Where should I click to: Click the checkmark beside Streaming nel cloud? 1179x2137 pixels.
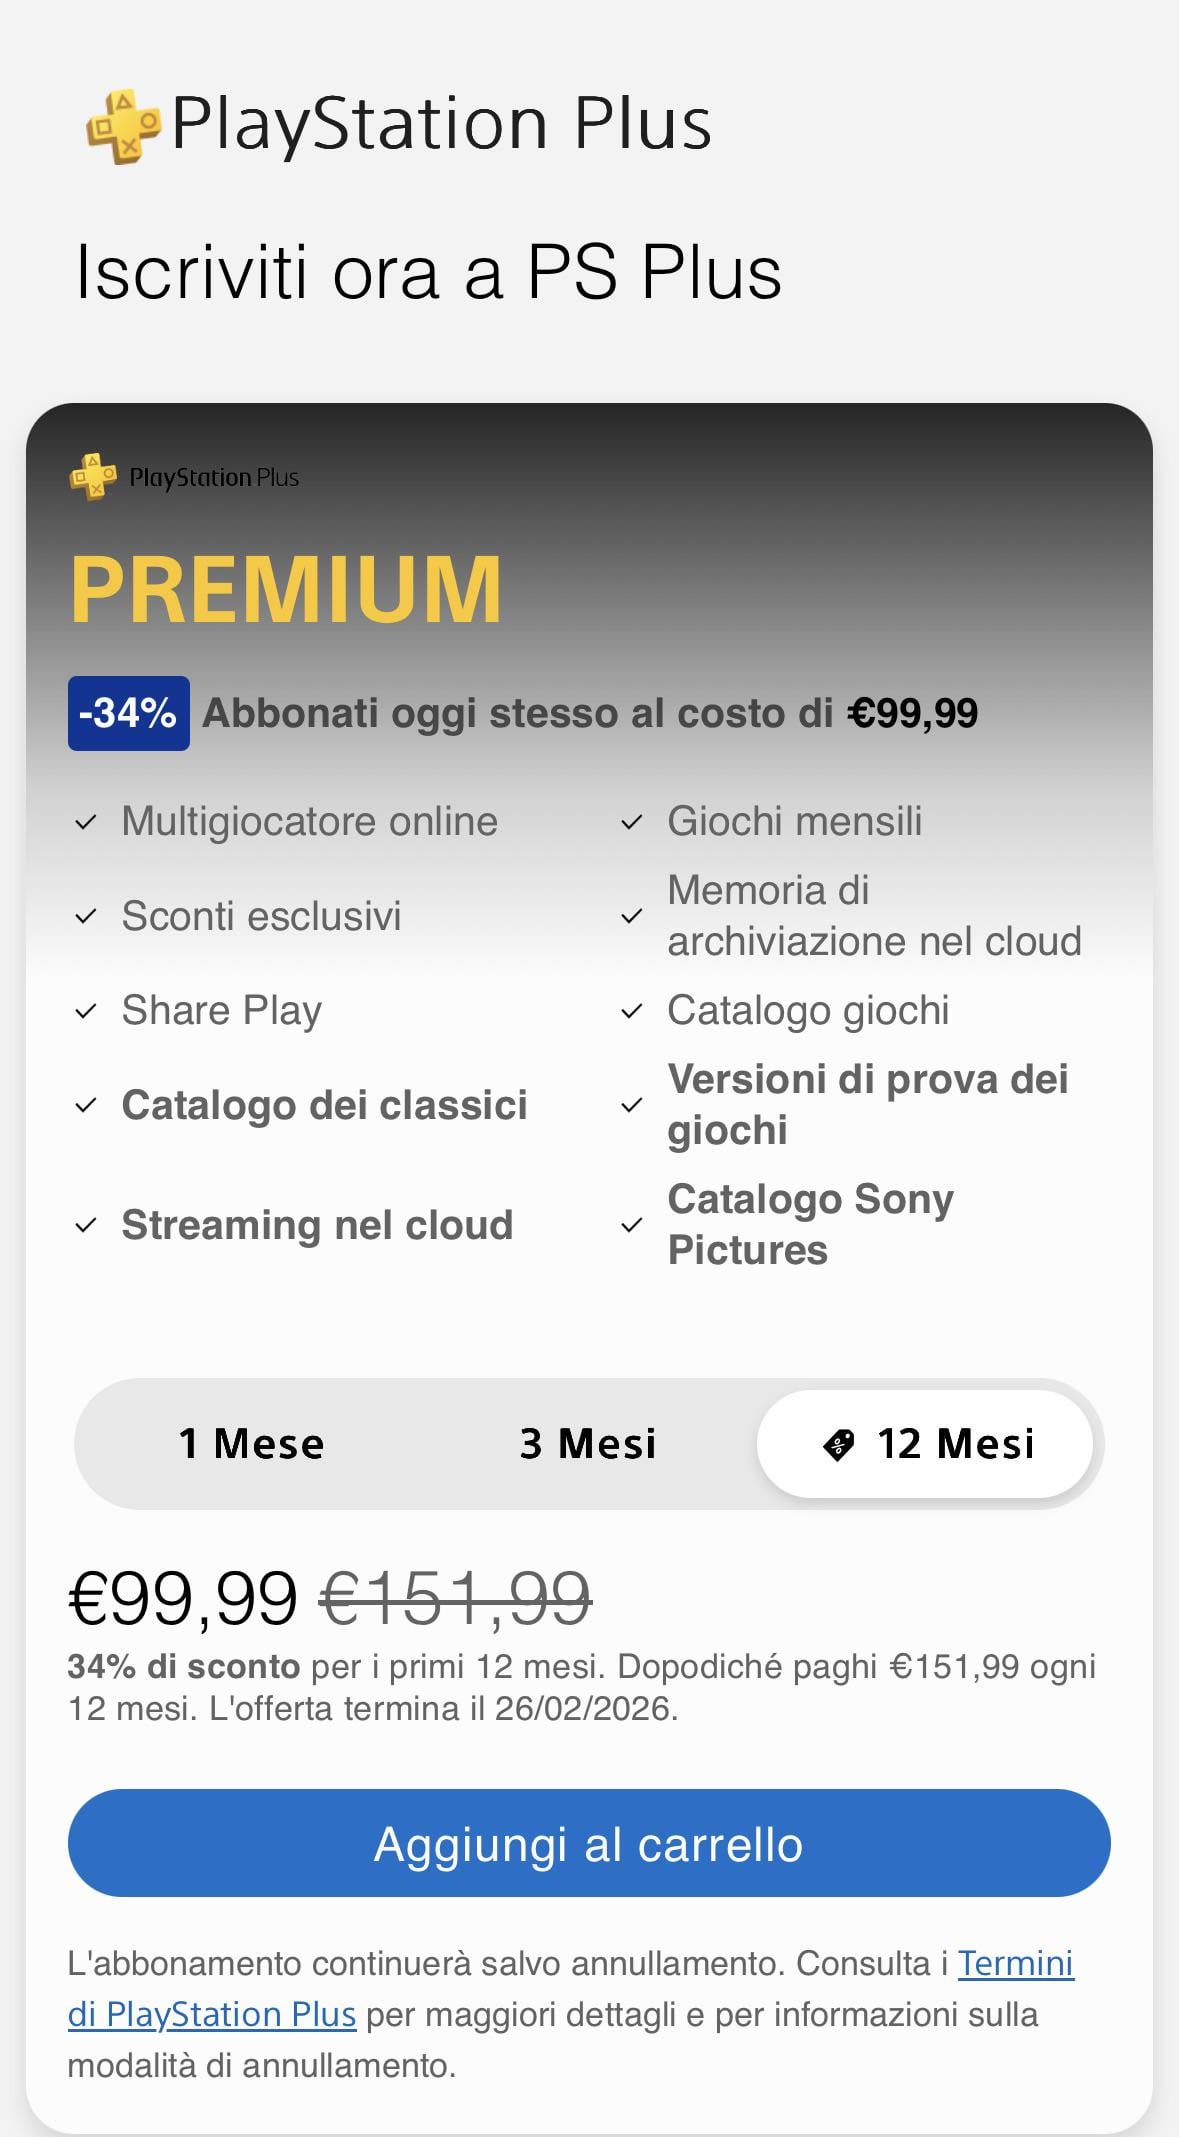pos(87,1225)
